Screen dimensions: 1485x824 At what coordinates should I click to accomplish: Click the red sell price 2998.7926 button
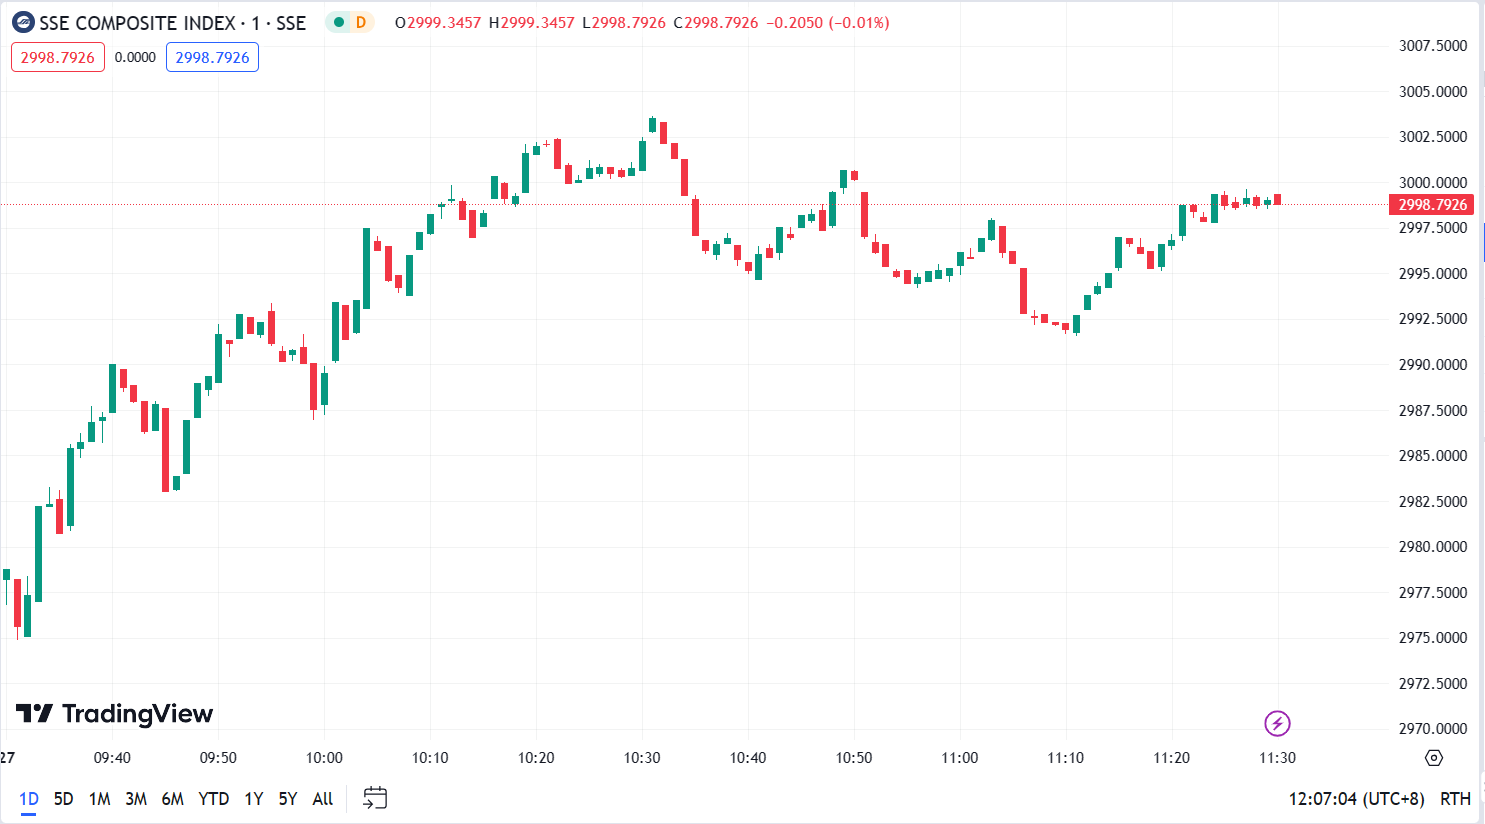click(58, 57)
